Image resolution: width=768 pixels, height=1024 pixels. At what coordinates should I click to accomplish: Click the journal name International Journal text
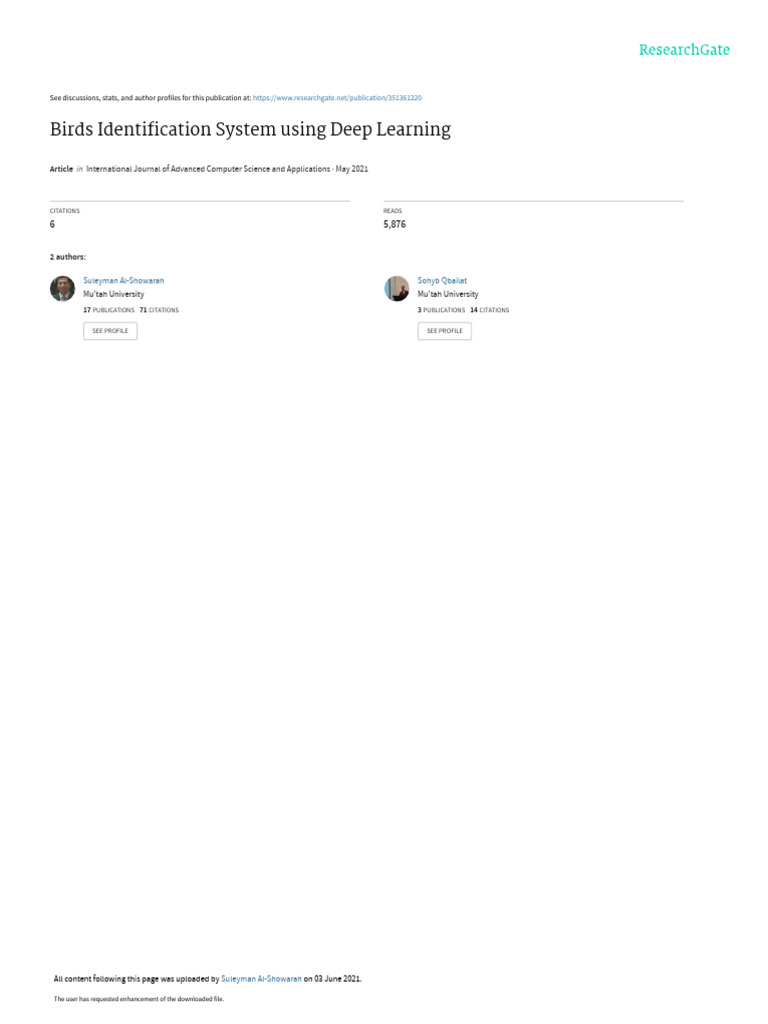pos(208,169)
